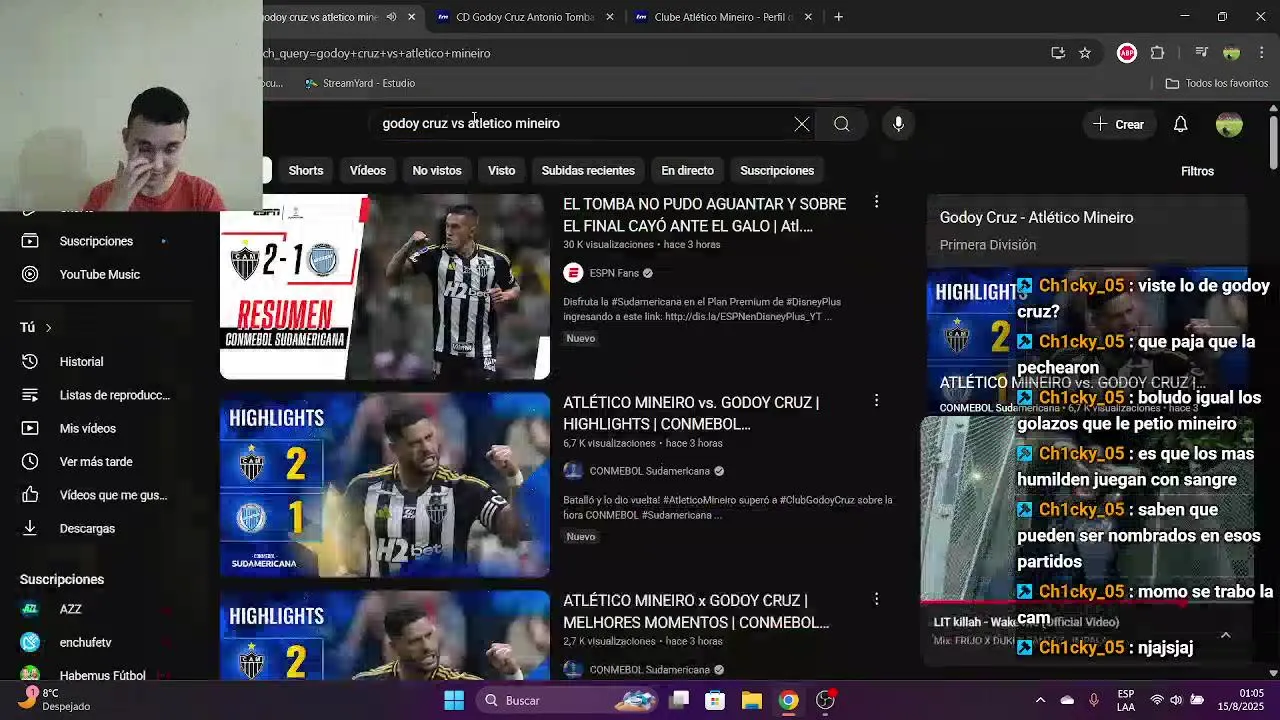Close the Clube Atlético Mineiro tab
This screenshot has width=1280, height=720.
point(808,17)
